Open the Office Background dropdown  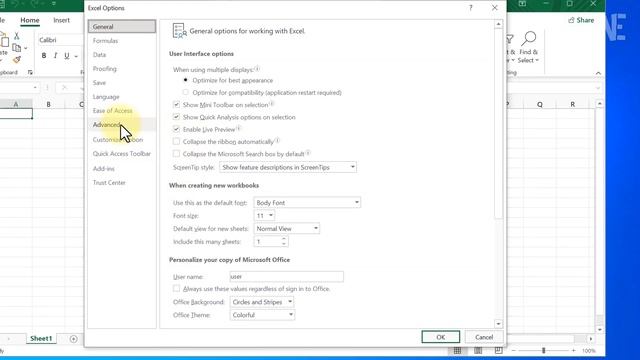(x=262, y=302)
